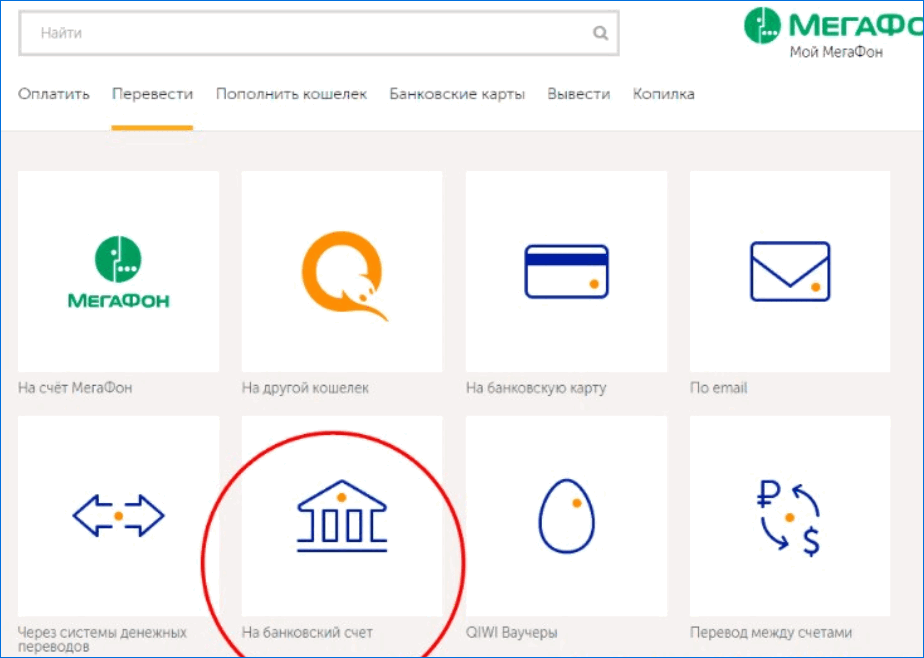Open the Копилка tab
The image size is (924, 658).
[664, 94]
